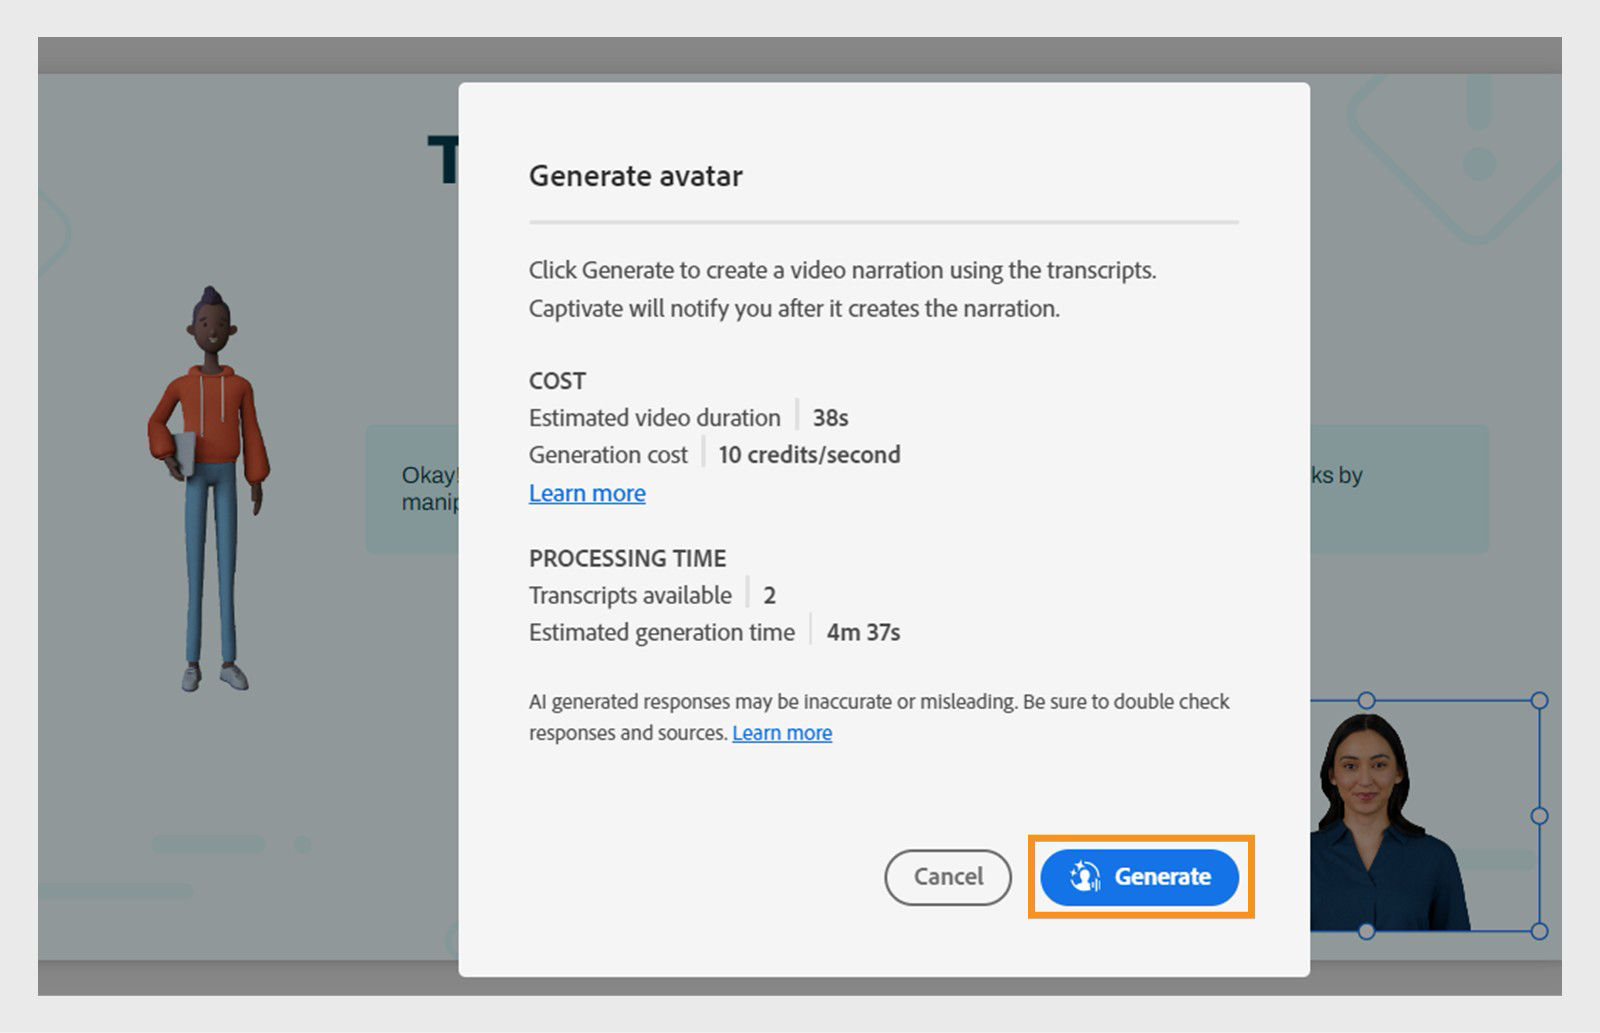Click the Generate avatar dialog title

tap(636, 176)
